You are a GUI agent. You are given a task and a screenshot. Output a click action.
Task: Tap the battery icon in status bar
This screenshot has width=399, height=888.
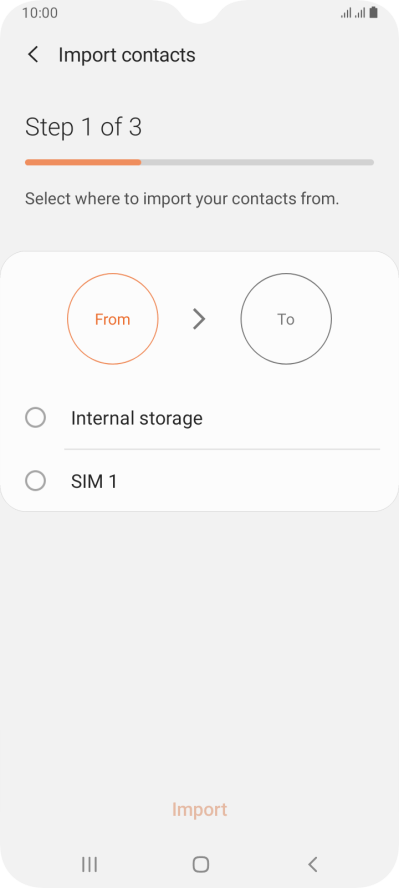[x=374, y=12]
